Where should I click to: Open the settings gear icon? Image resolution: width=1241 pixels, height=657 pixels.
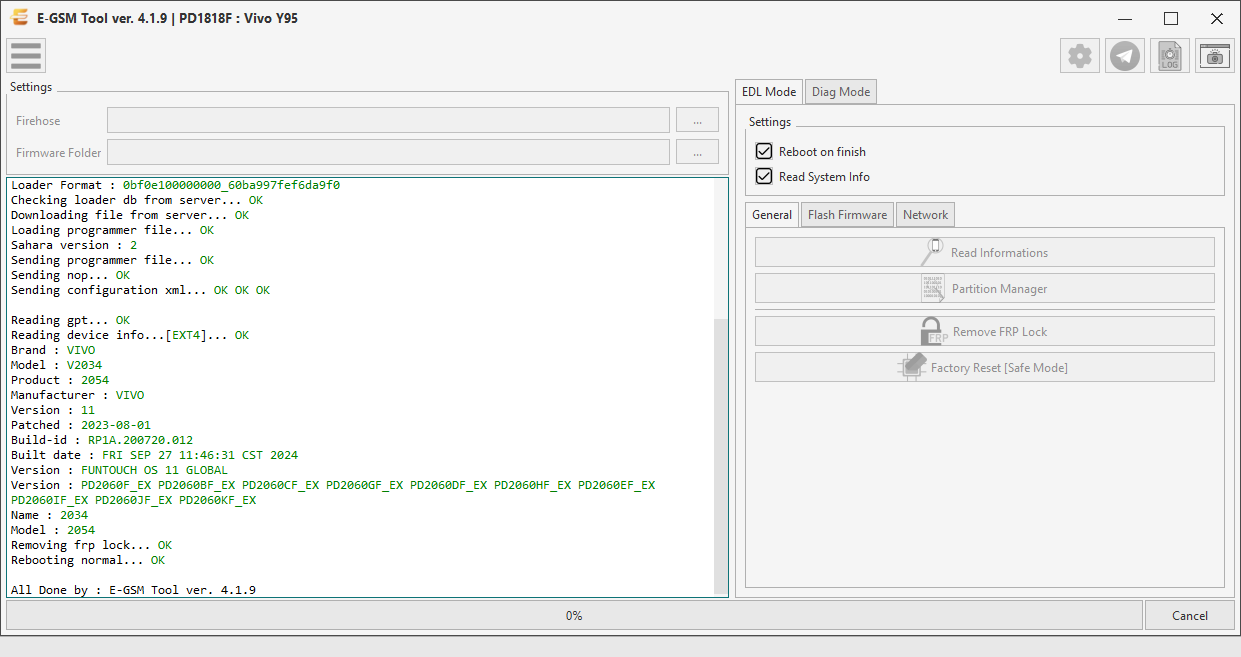pos(1080,56)
